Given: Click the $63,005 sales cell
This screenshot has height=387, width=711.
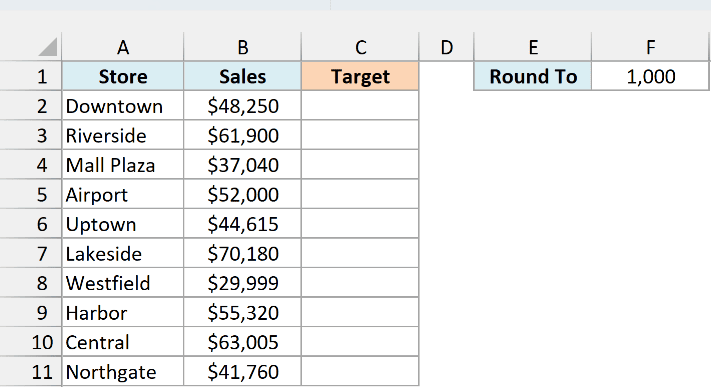Looking at the screenshot, I should pos(243,342).
